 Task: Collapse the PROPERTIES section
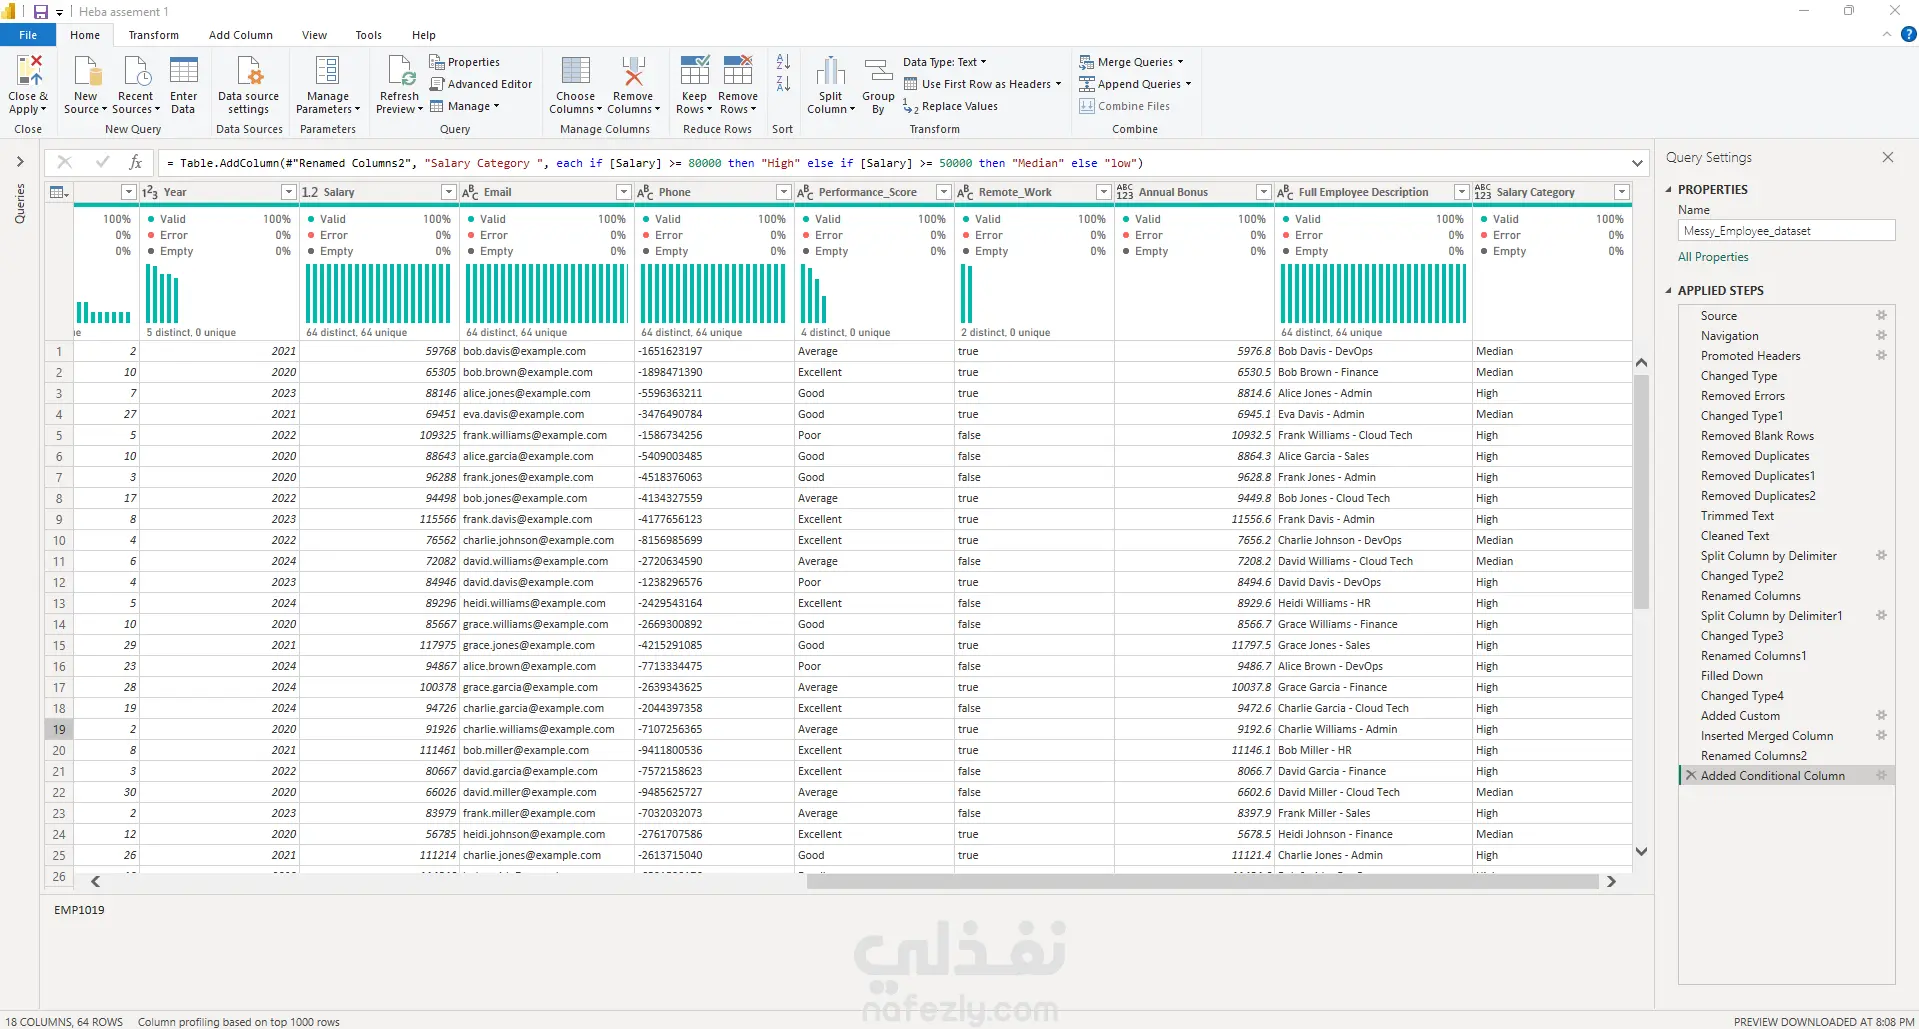click(x=1668, y=190)
